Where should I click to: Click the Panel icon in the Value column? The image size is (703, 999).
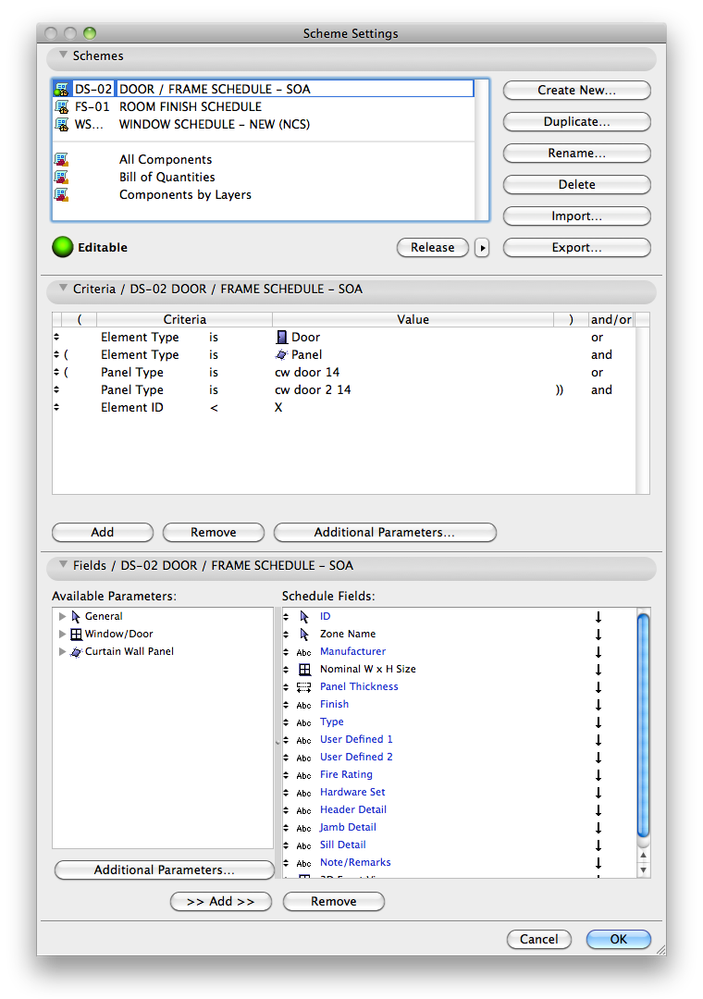tap(282, 355)
